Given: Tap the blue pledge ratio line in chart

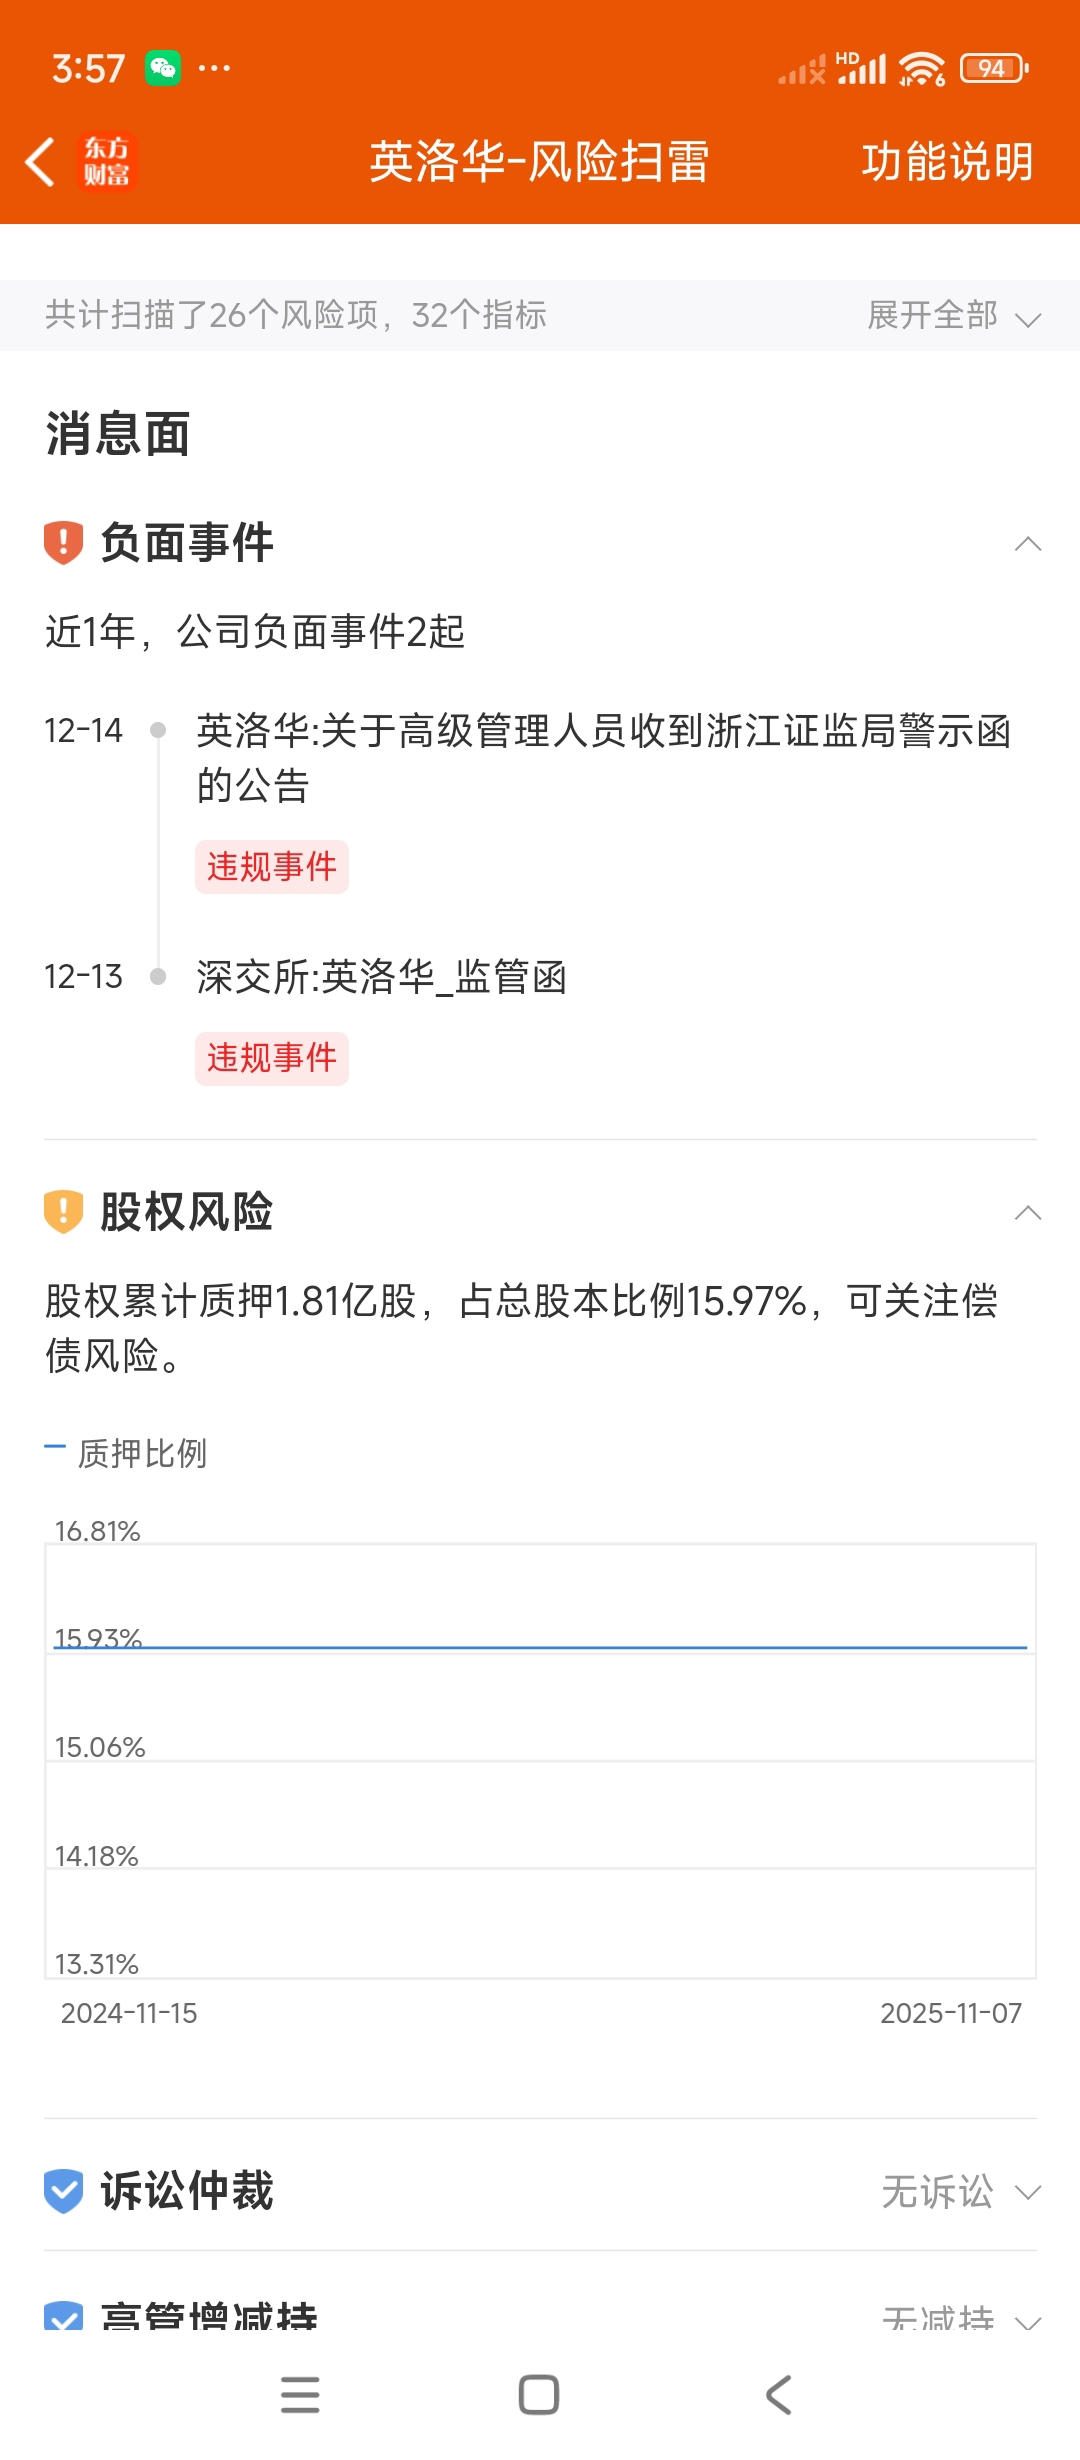Looking at the screenshot, I should (x=540, y=1646).
